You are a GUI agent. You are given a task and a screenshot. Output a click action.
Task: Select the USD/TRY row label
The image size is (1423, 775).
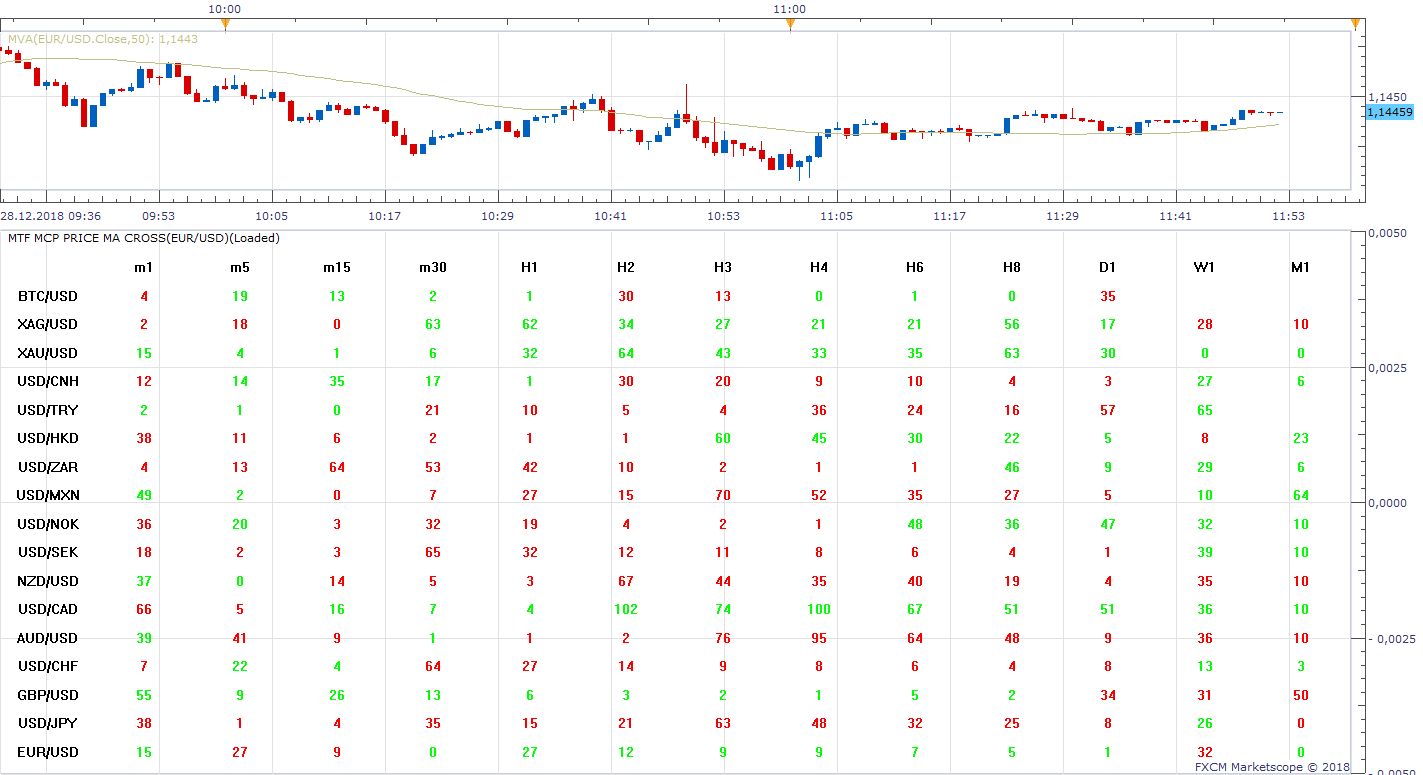(47, 410)
